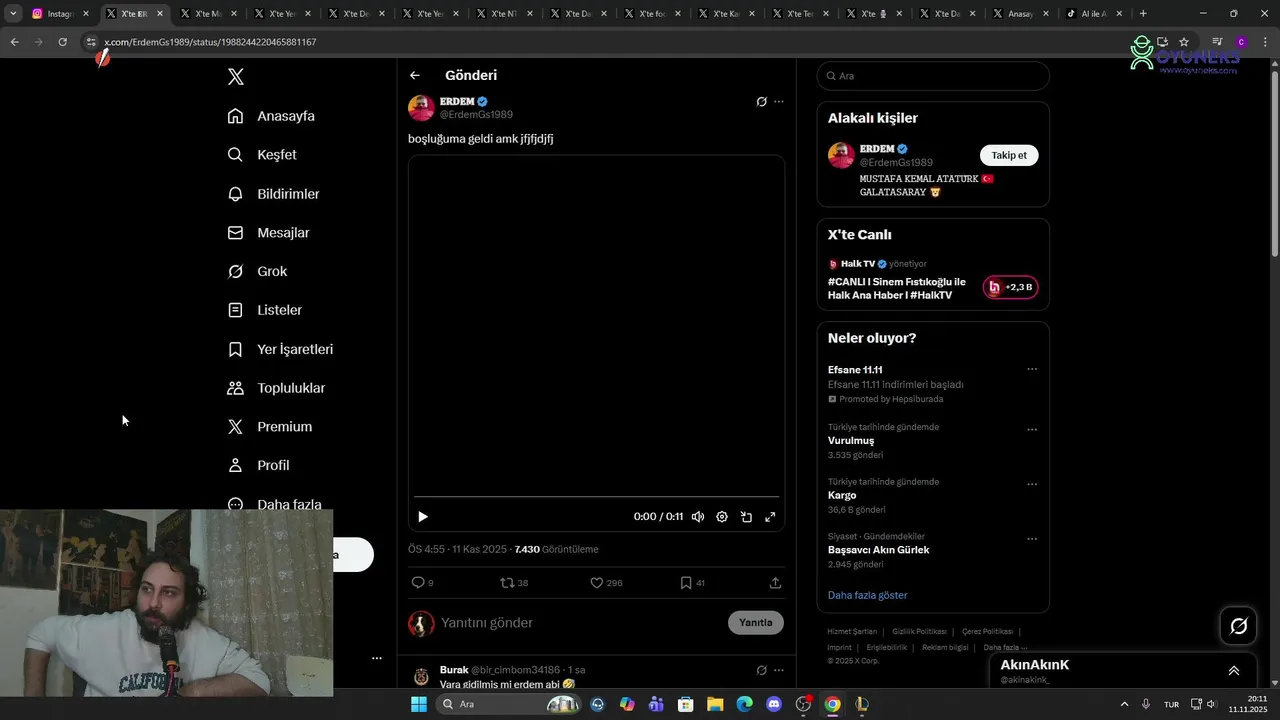Reload the browser page

coord(62,42)
